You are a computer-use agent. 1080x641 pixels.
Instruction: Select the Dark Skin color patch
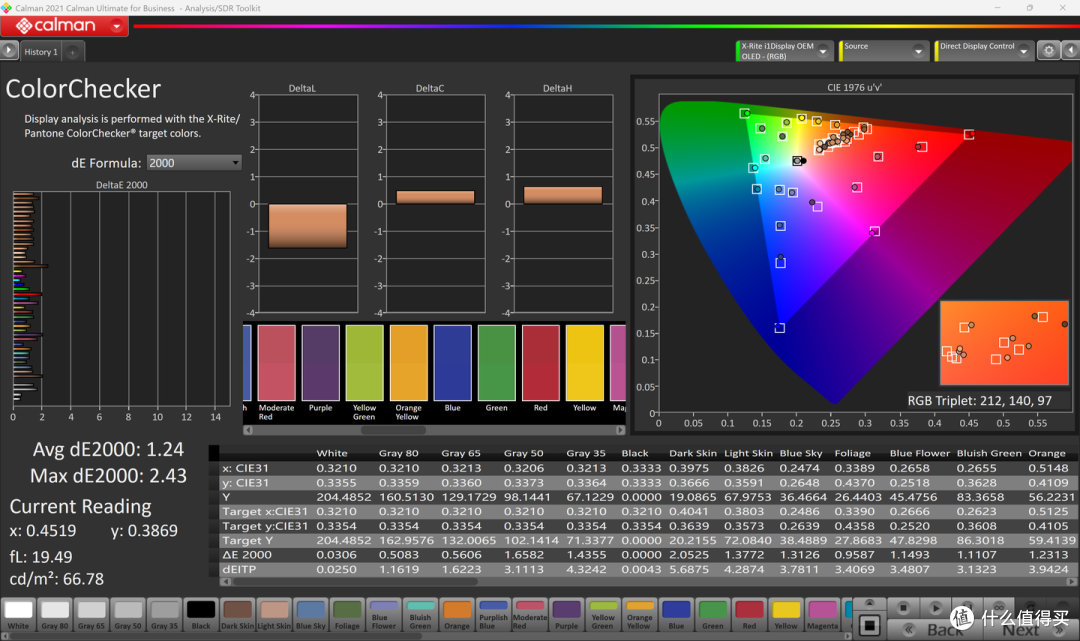point(237,615)
